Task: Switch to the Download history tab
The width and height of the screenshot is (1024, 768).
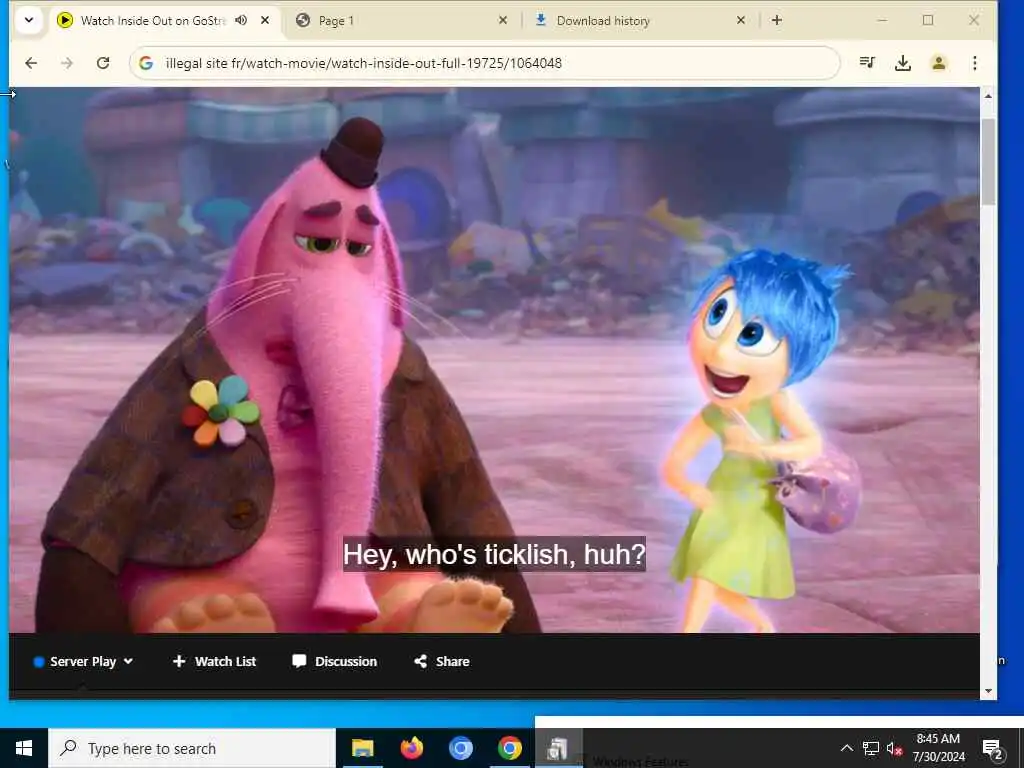Action: (x=640, y=20)
